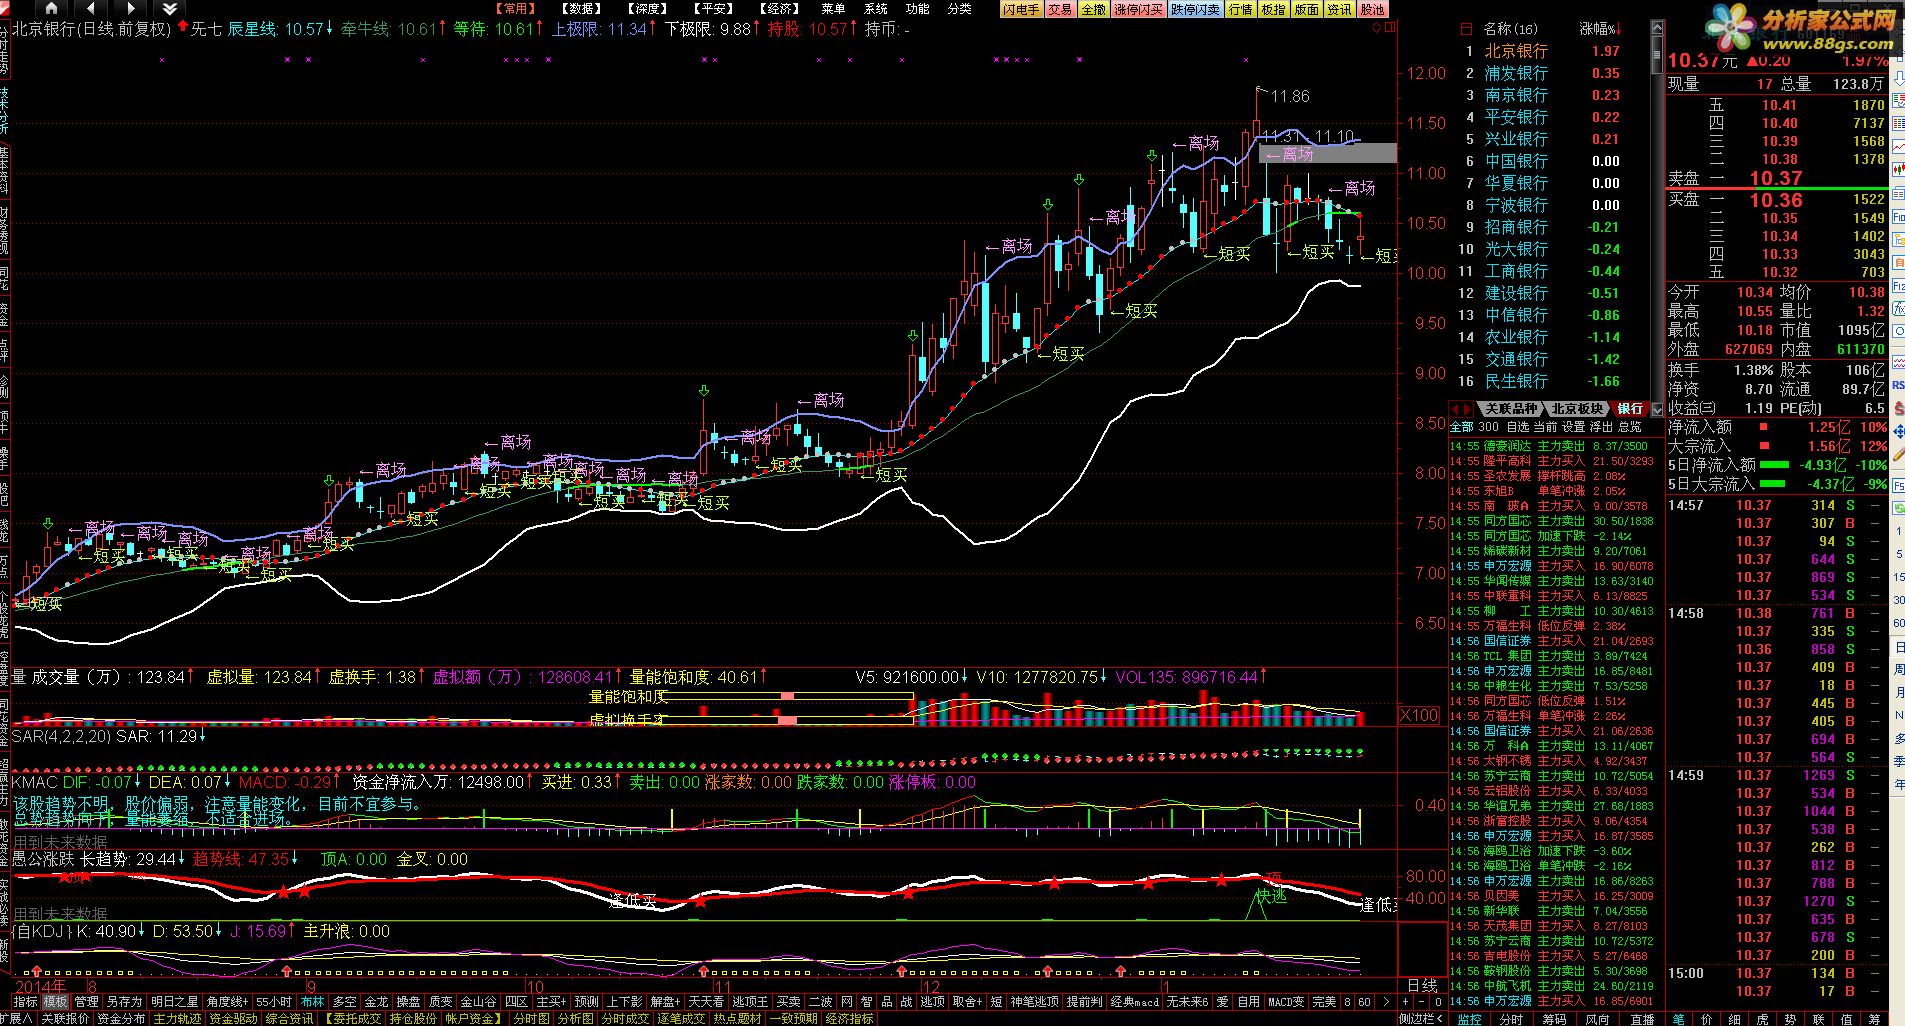Expand toolbar with double-chevron down icon
Viewport: 1905px width, 1026px height.
[169, 9]
